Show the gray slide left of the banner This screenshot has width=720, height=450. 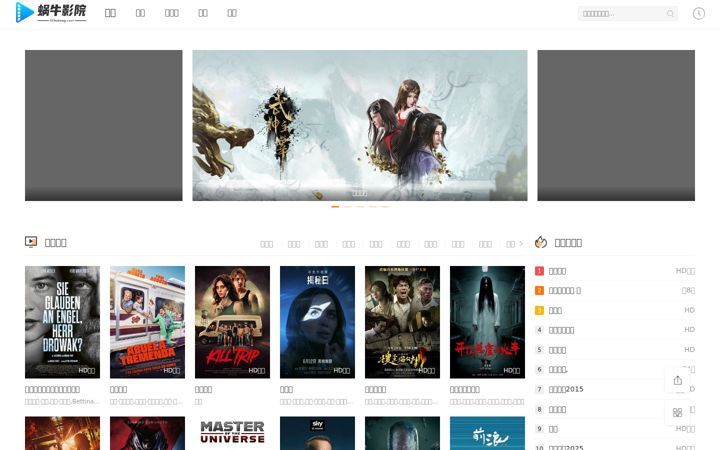pos(103,125)
